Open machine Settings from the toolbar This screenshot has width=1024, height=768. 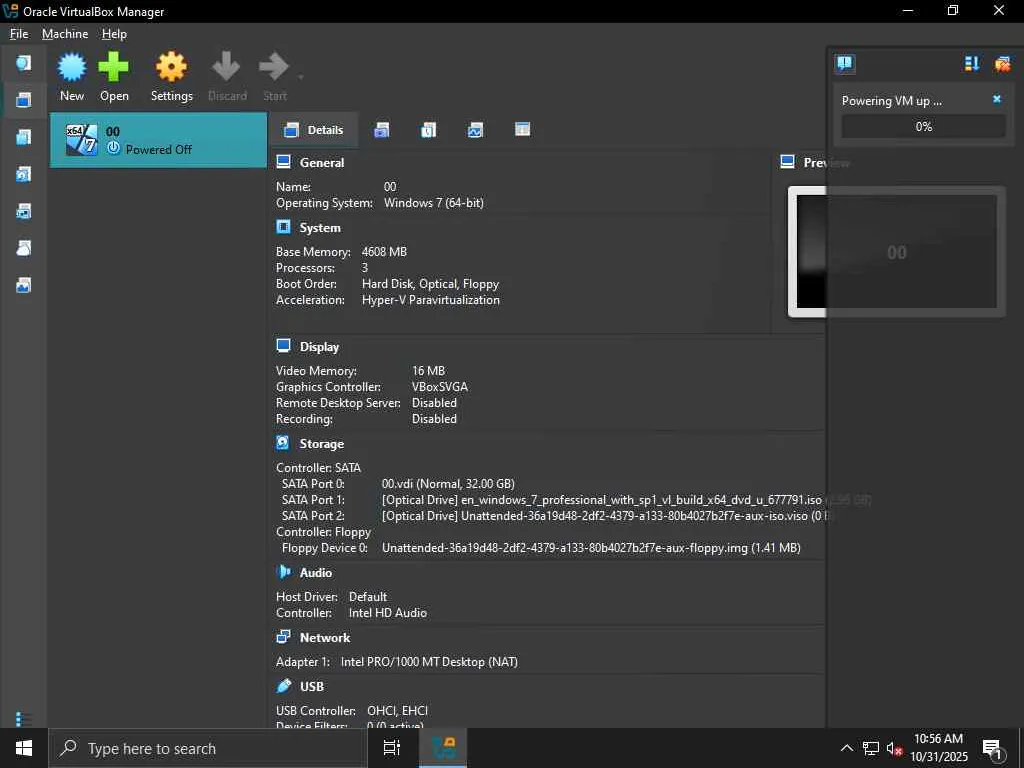coord(172,76)
